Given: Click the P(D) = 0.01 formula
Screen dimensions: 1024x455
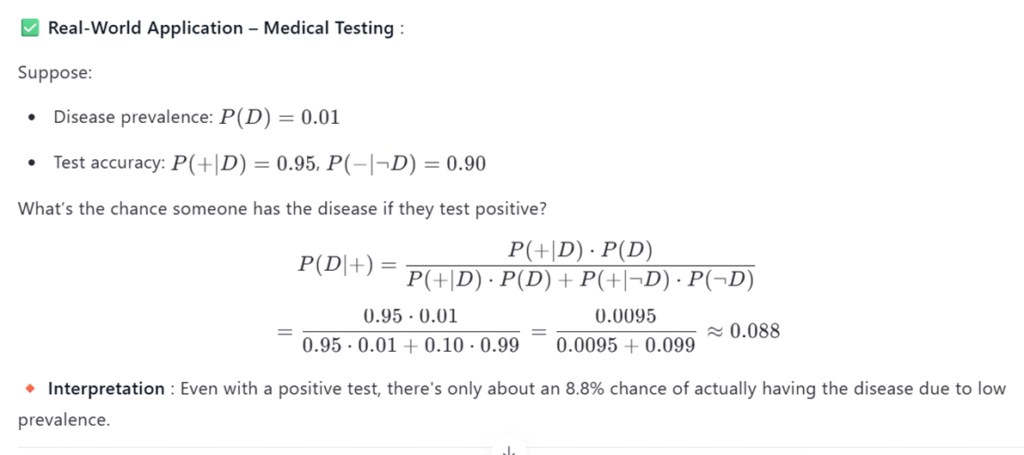Looking at the screenshot, I should (280, 118).
